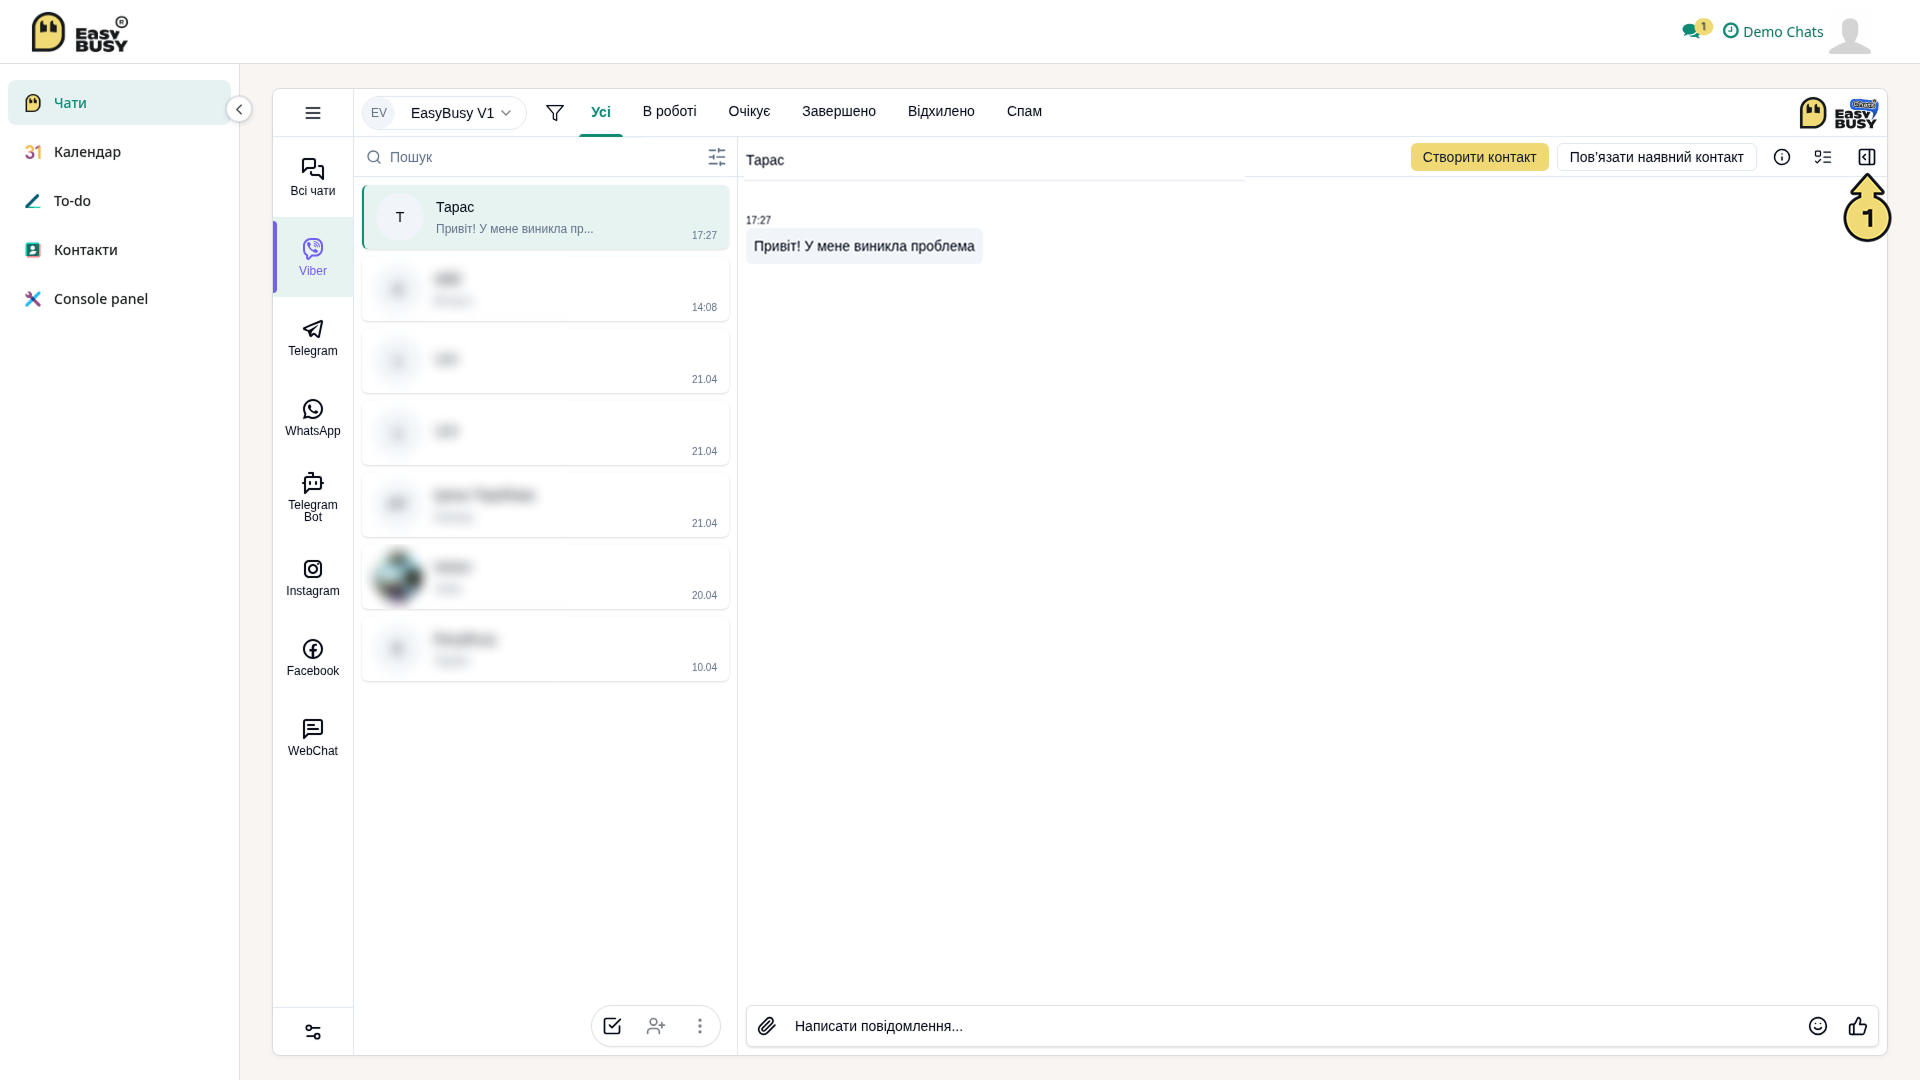The image size is (1920, 1080).
Task: Select the Facebook channel
Action: 313,657
